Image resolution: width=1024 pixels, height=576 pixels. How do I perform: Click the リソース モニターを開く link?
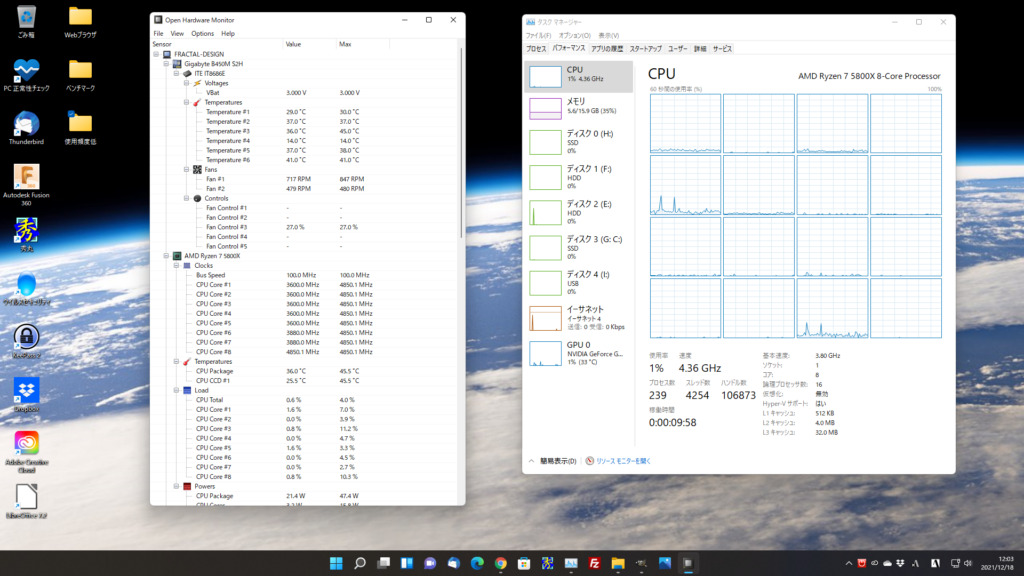tap(623, 461)
